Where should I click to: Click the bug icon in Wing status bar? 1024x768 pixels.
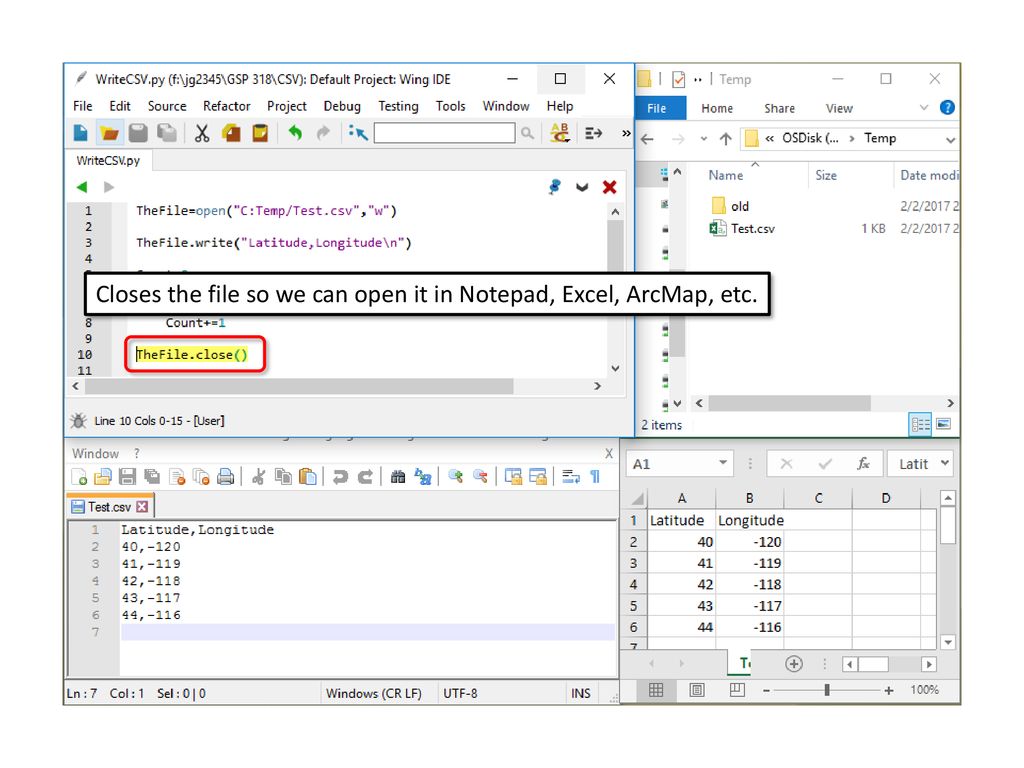click(78, 421)
